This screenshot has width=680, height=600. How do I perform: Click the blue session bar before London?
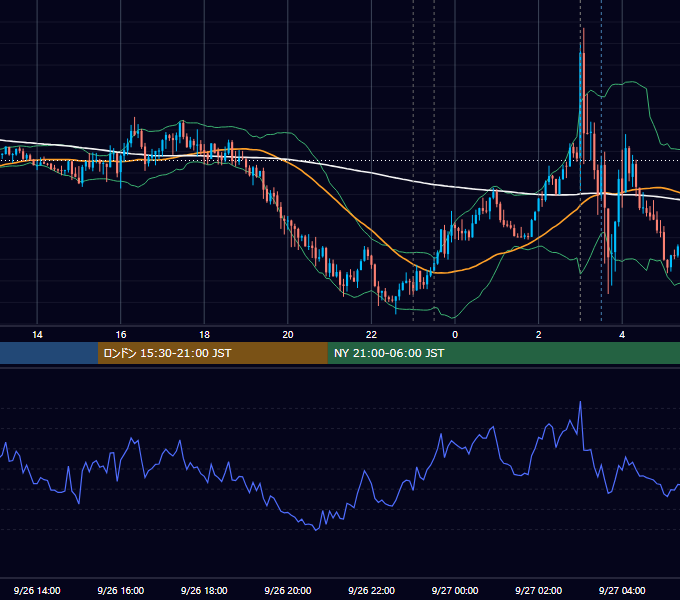(x=49, y=353)
